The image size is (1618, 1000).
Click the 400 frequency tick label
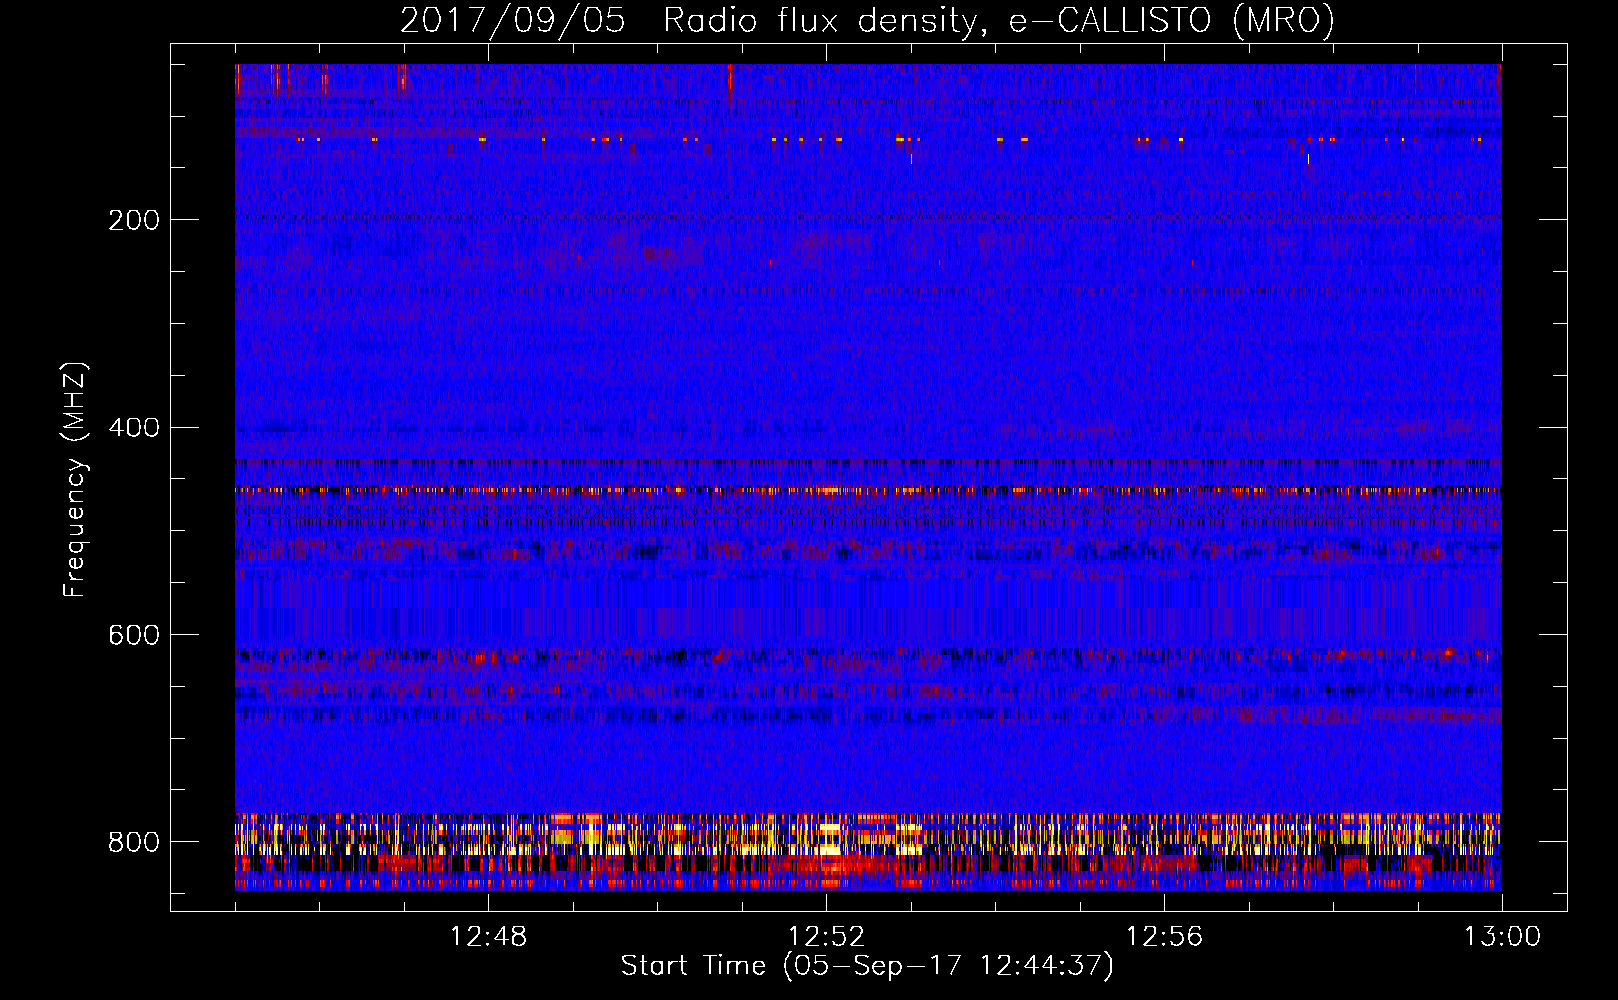coord(134,428)
